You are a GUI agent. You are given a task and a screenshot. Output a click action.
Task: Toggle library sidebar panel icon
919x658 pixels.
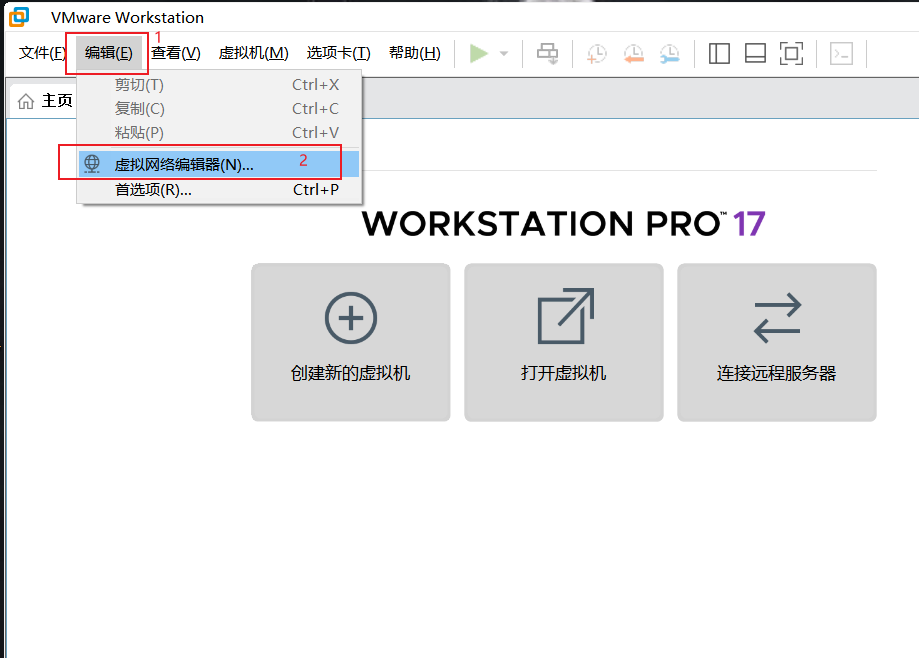point(719,53)
